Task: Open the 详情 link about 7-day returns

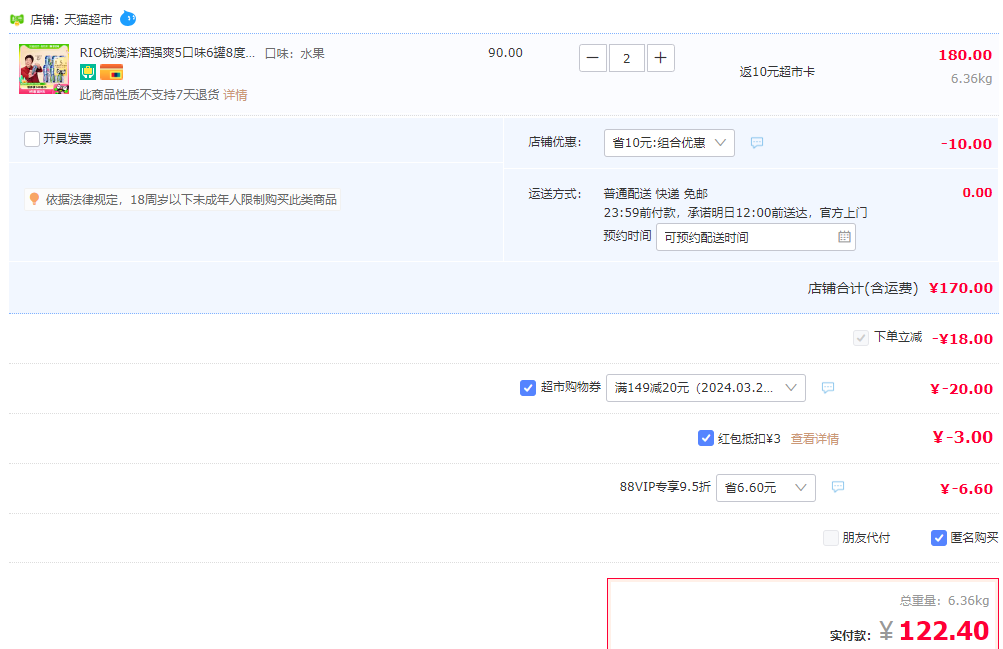Action: tap(235, 95)
